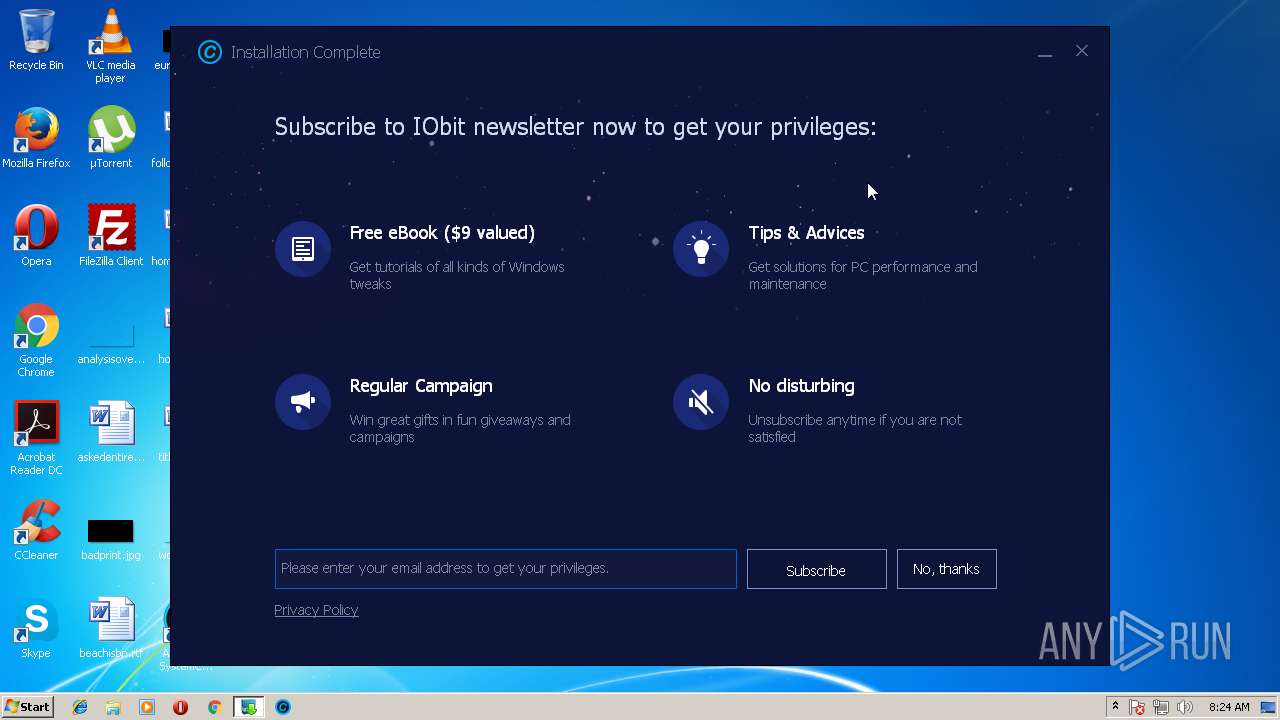Click the IObit logo in title bar
Image resolution: width=1280 pixels, height=720 pixels.
point(209,52)
